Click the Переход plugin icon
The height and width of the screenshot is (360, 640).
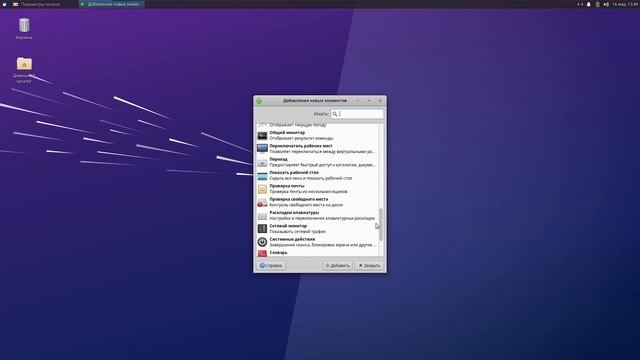262,162
